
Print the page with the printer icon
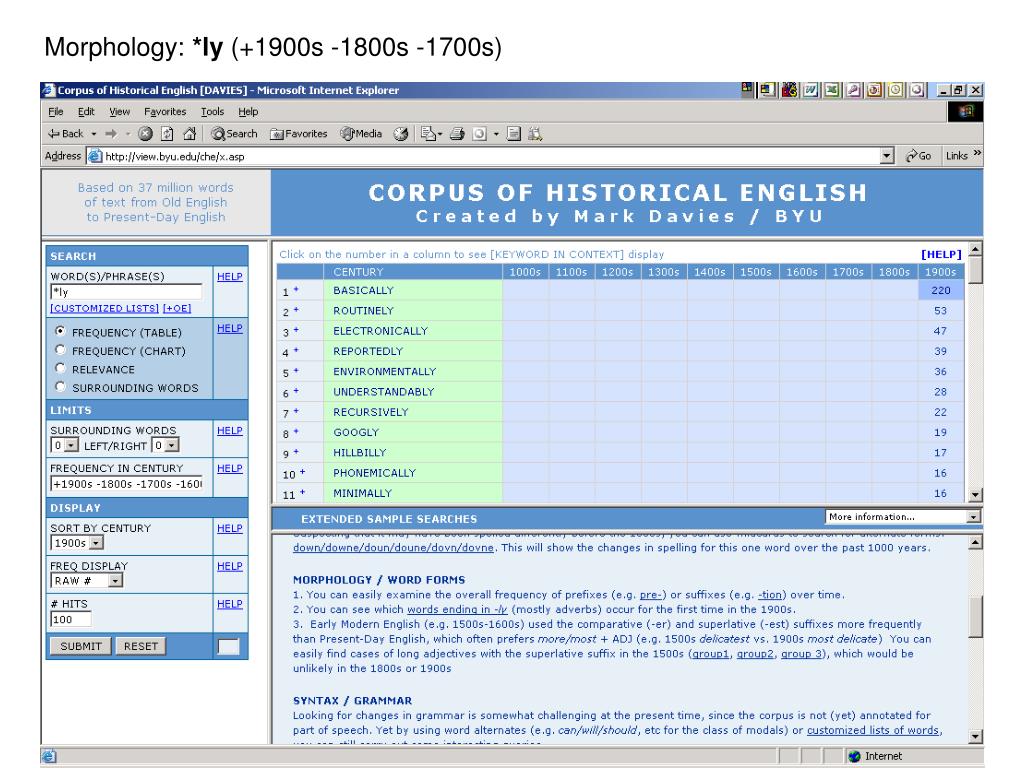click(x=457, y=134)
